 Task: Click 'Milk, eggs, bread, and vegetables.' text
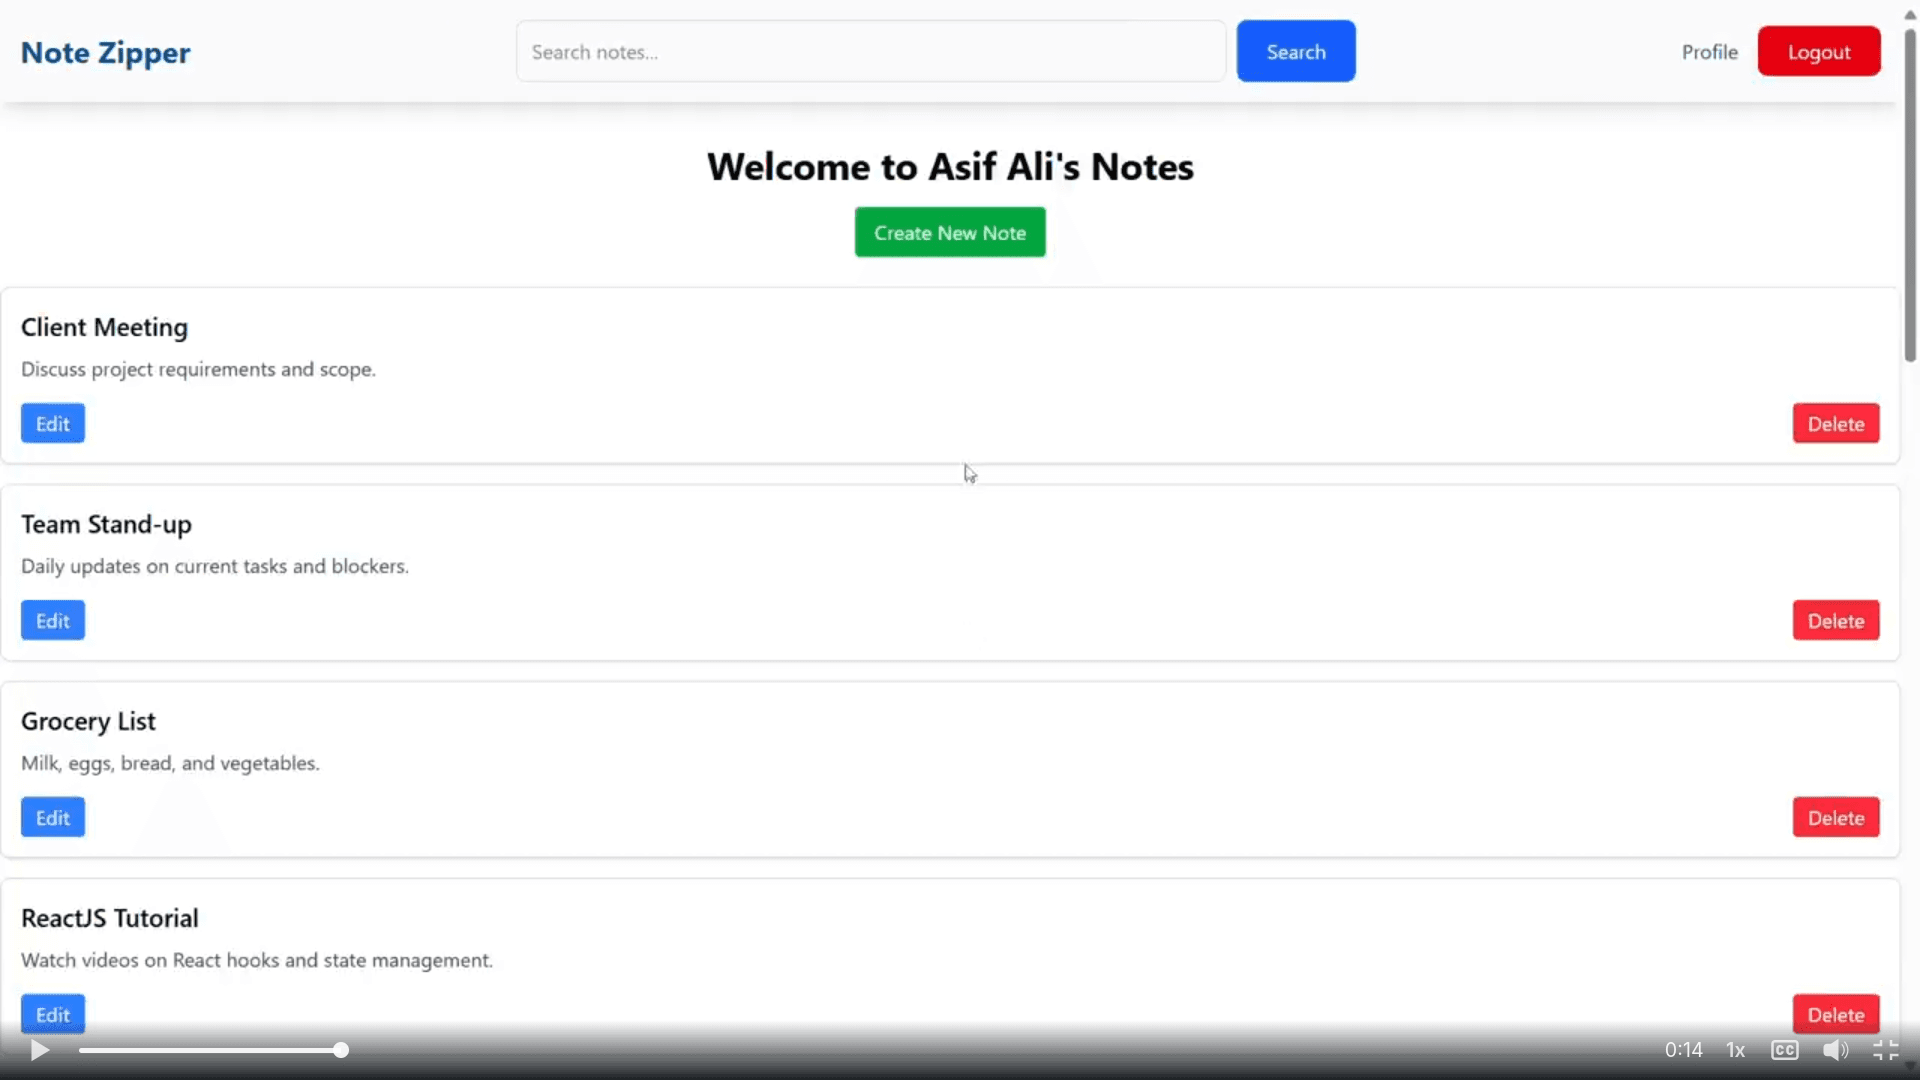170,763
